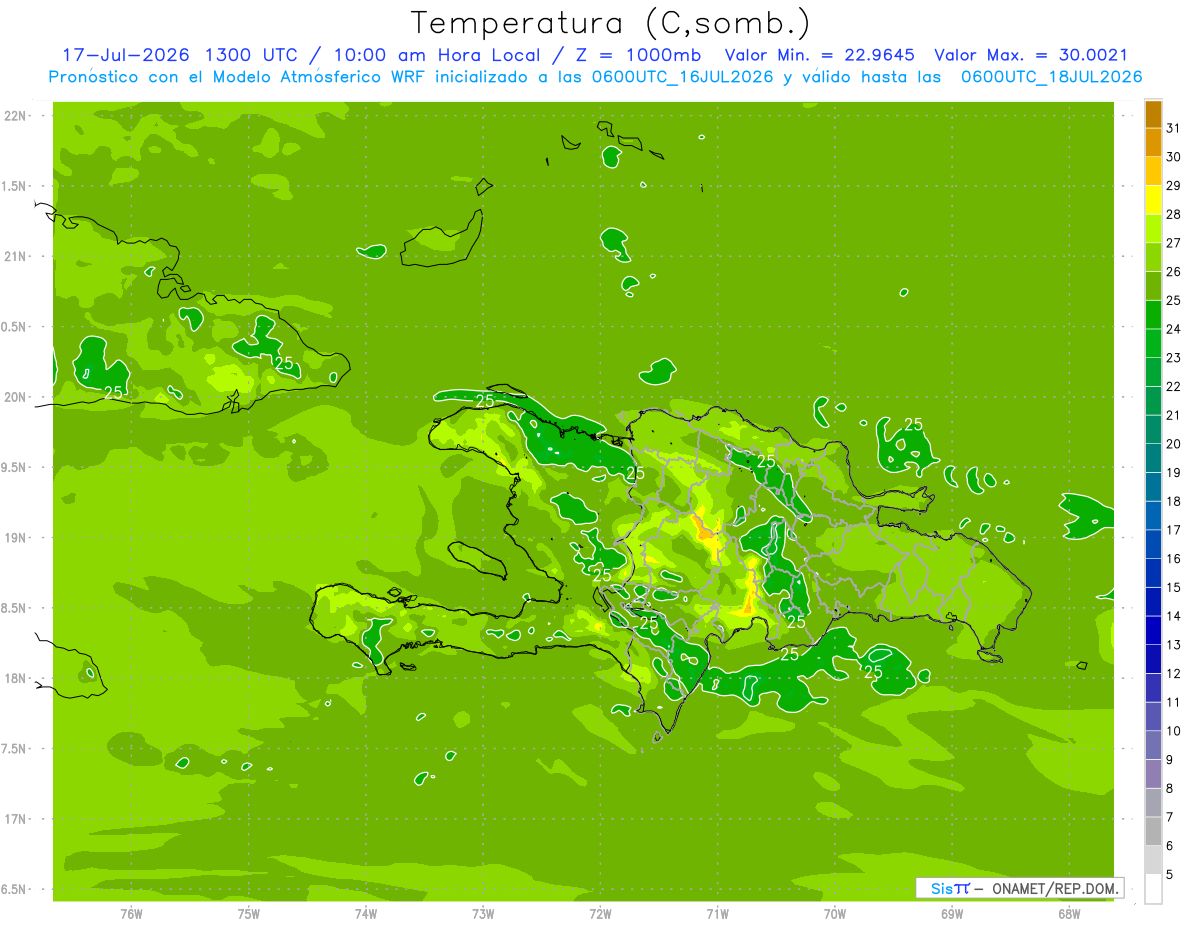Viewport: 1200px width, 927px height.
Task: Click the '69W' longitude axis label
Action: [x=952, y=914]
